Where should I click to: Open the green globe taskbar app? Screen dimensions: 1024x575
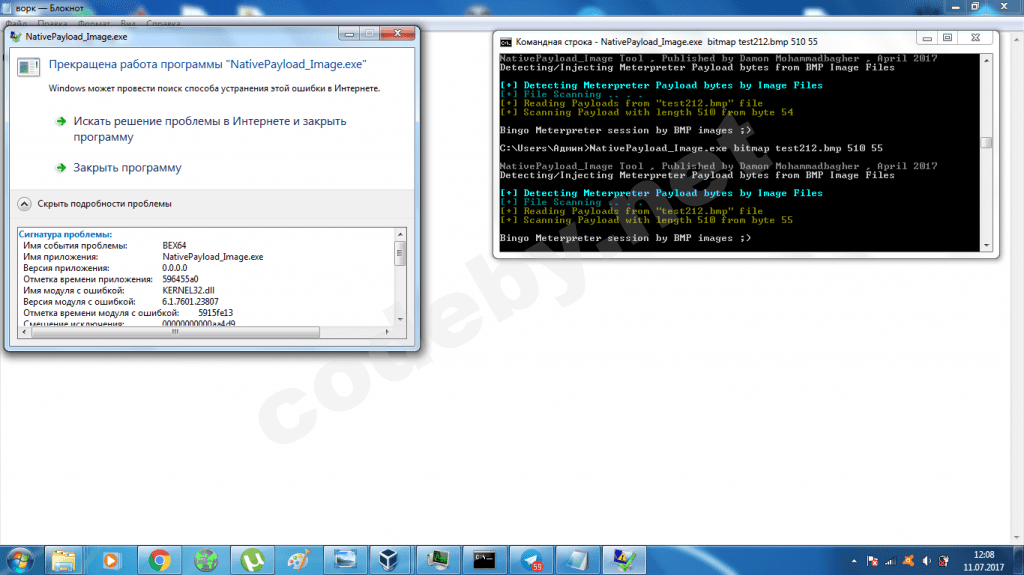point(206,561)
